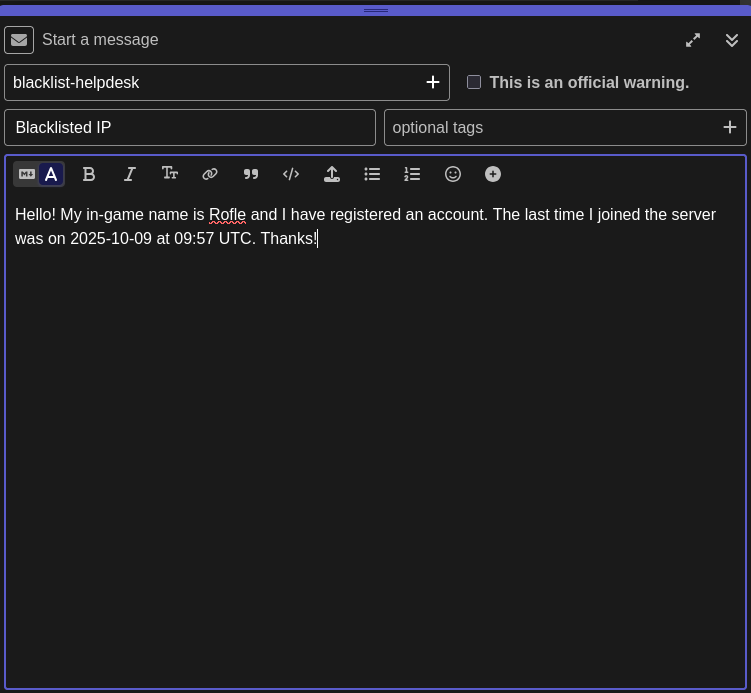The image size is (751, 693).
Task: Open the heading size options
Action: 170,174
